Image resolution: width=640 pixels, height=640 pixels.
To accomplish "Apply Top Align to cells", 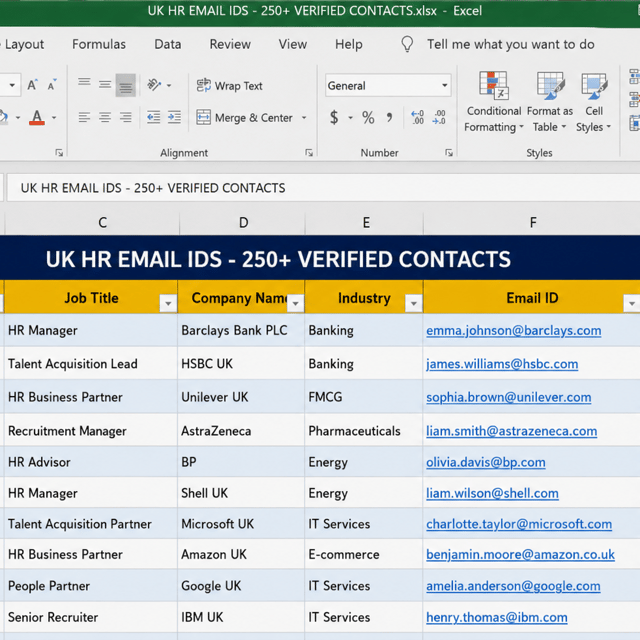I will pyautogui.click(x=84, y=82).
